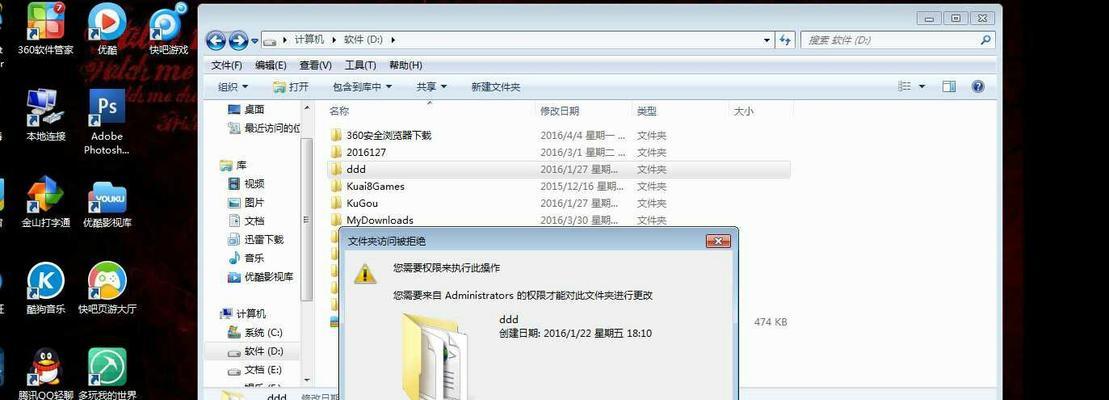Close the 文件夹访问被拒绝 dialog

coord(718,241)
